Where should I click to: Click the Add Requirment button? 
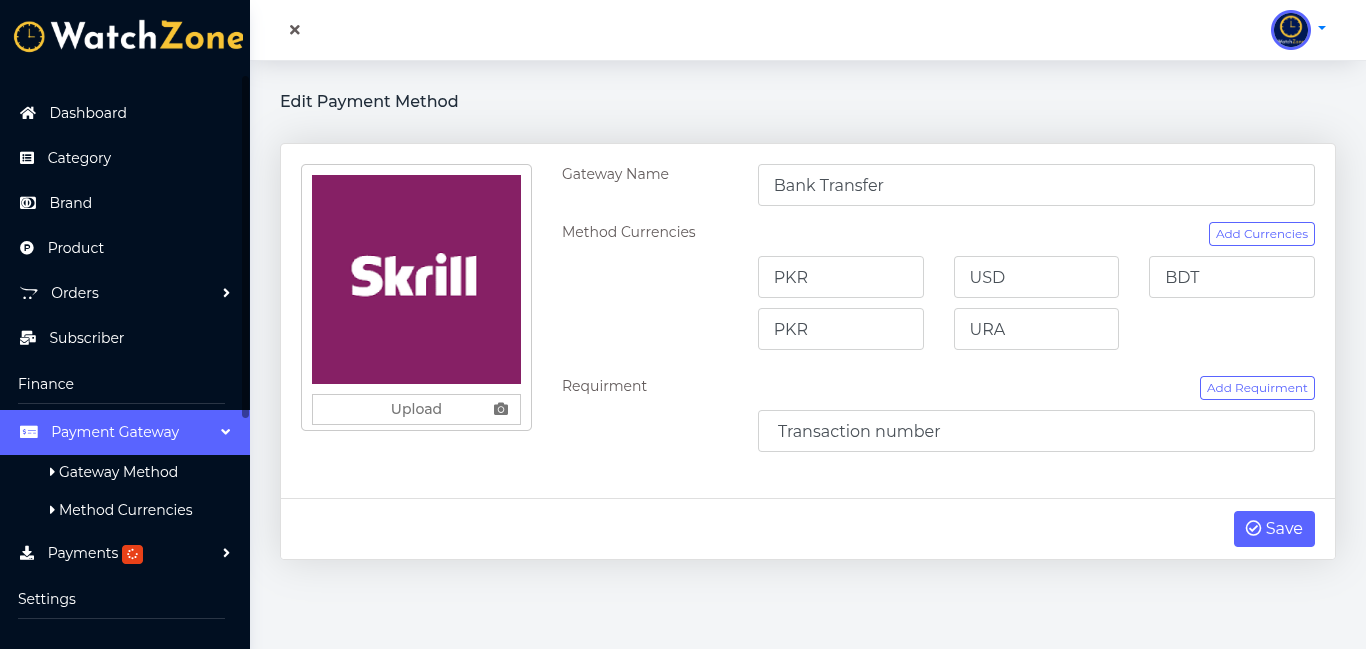tap(1257, 388)
